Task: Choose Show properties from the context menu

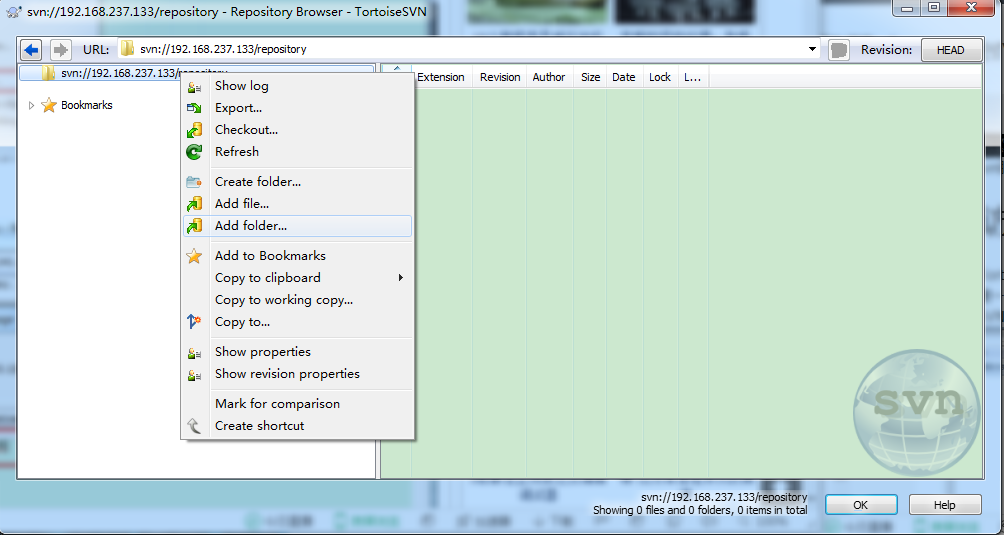Action: (x=298, y=351)
